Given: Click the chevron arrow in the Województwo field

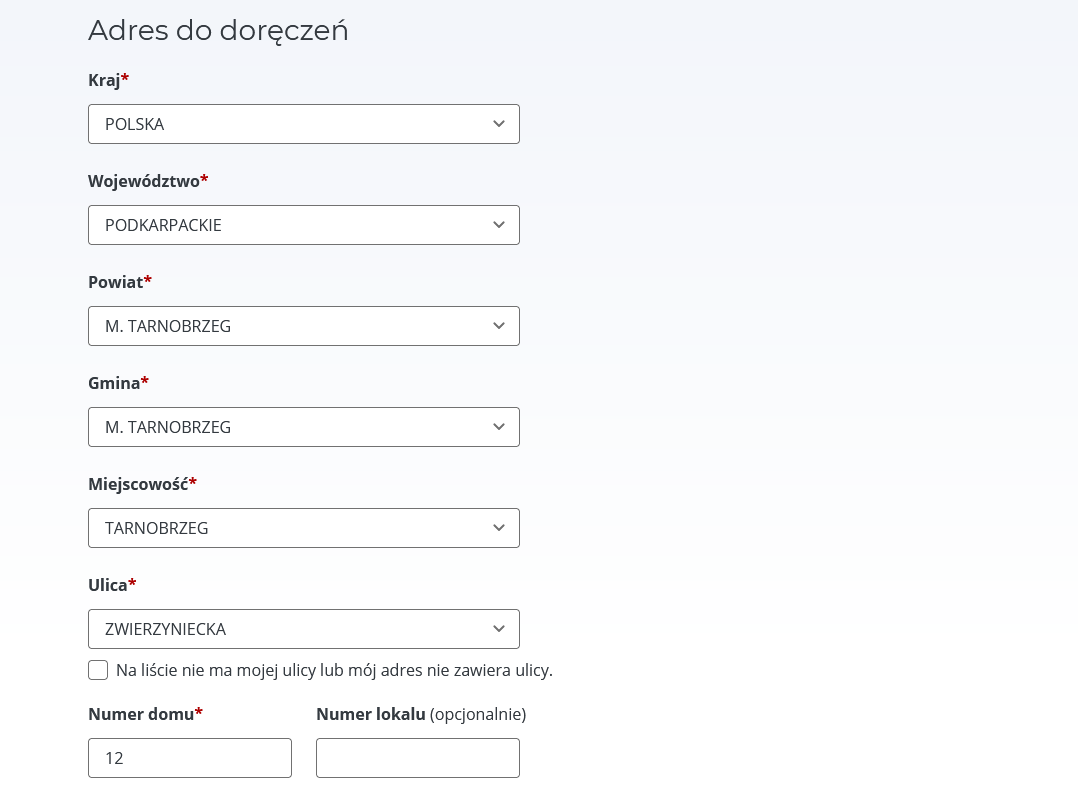Looking at the screenshot, I should (x=498, y=225).
